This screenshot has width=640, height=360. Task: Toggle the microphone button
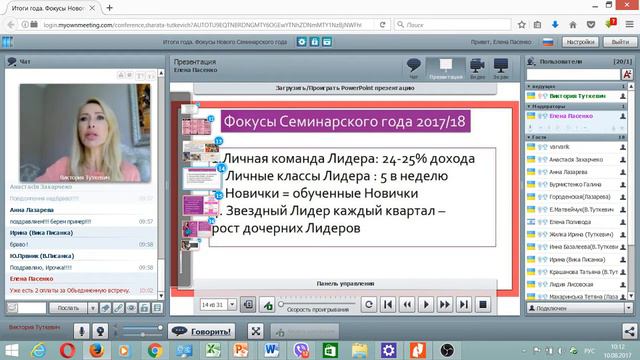[x=82, y=331]
